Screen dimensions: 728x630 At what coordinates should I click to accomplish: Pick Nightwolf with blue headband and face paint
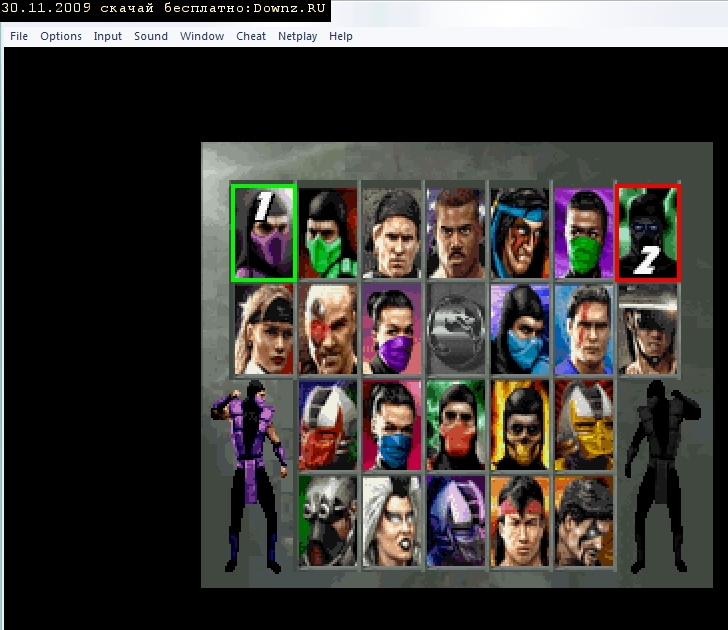pos(520,233)
